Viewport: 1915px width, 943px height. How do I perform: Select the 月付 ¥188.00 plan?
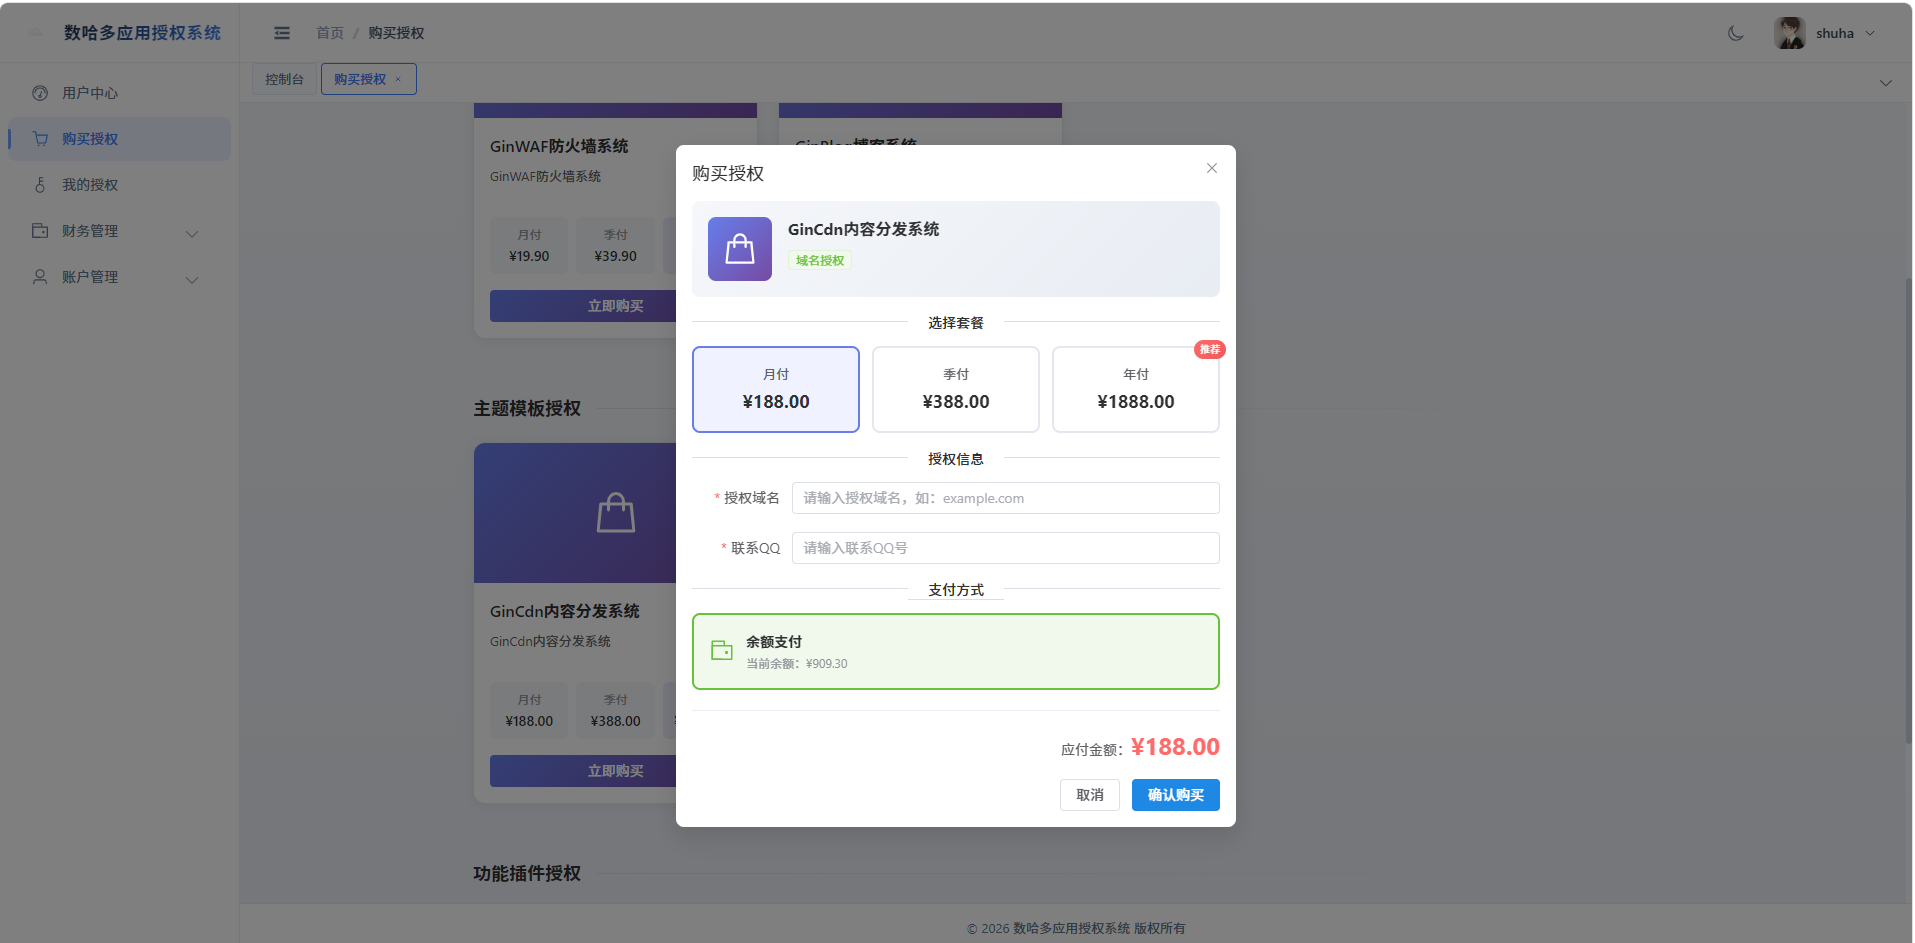pos(776,389)
